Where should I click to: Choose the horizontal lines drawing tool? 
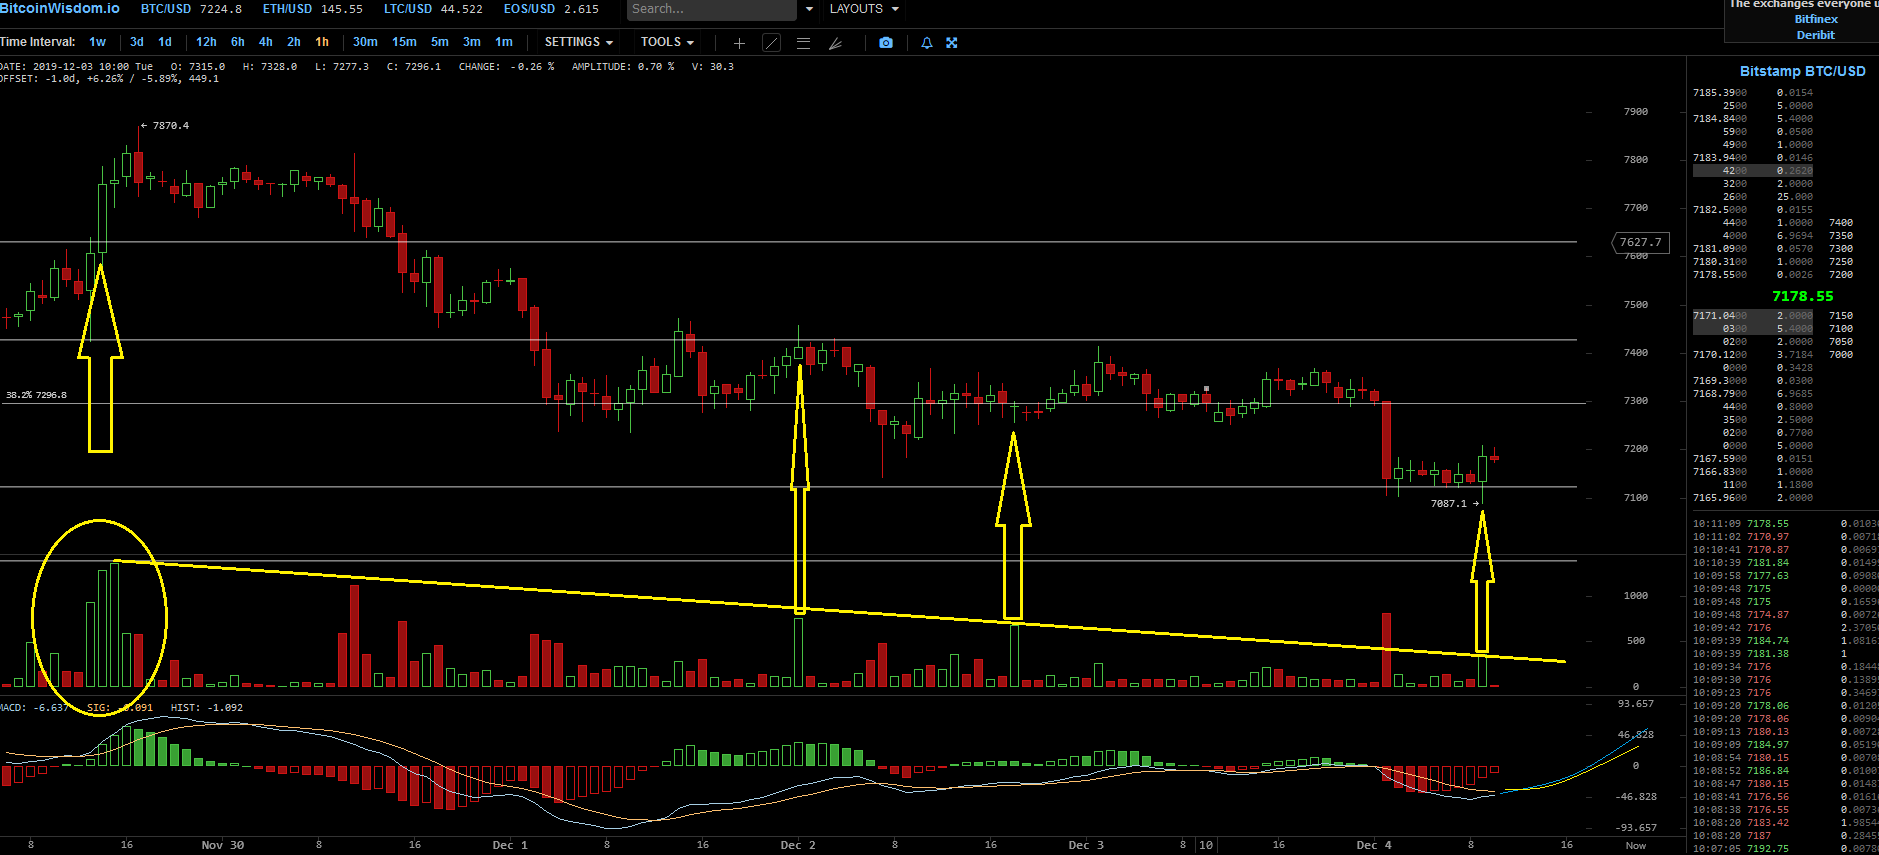(803, 43)
